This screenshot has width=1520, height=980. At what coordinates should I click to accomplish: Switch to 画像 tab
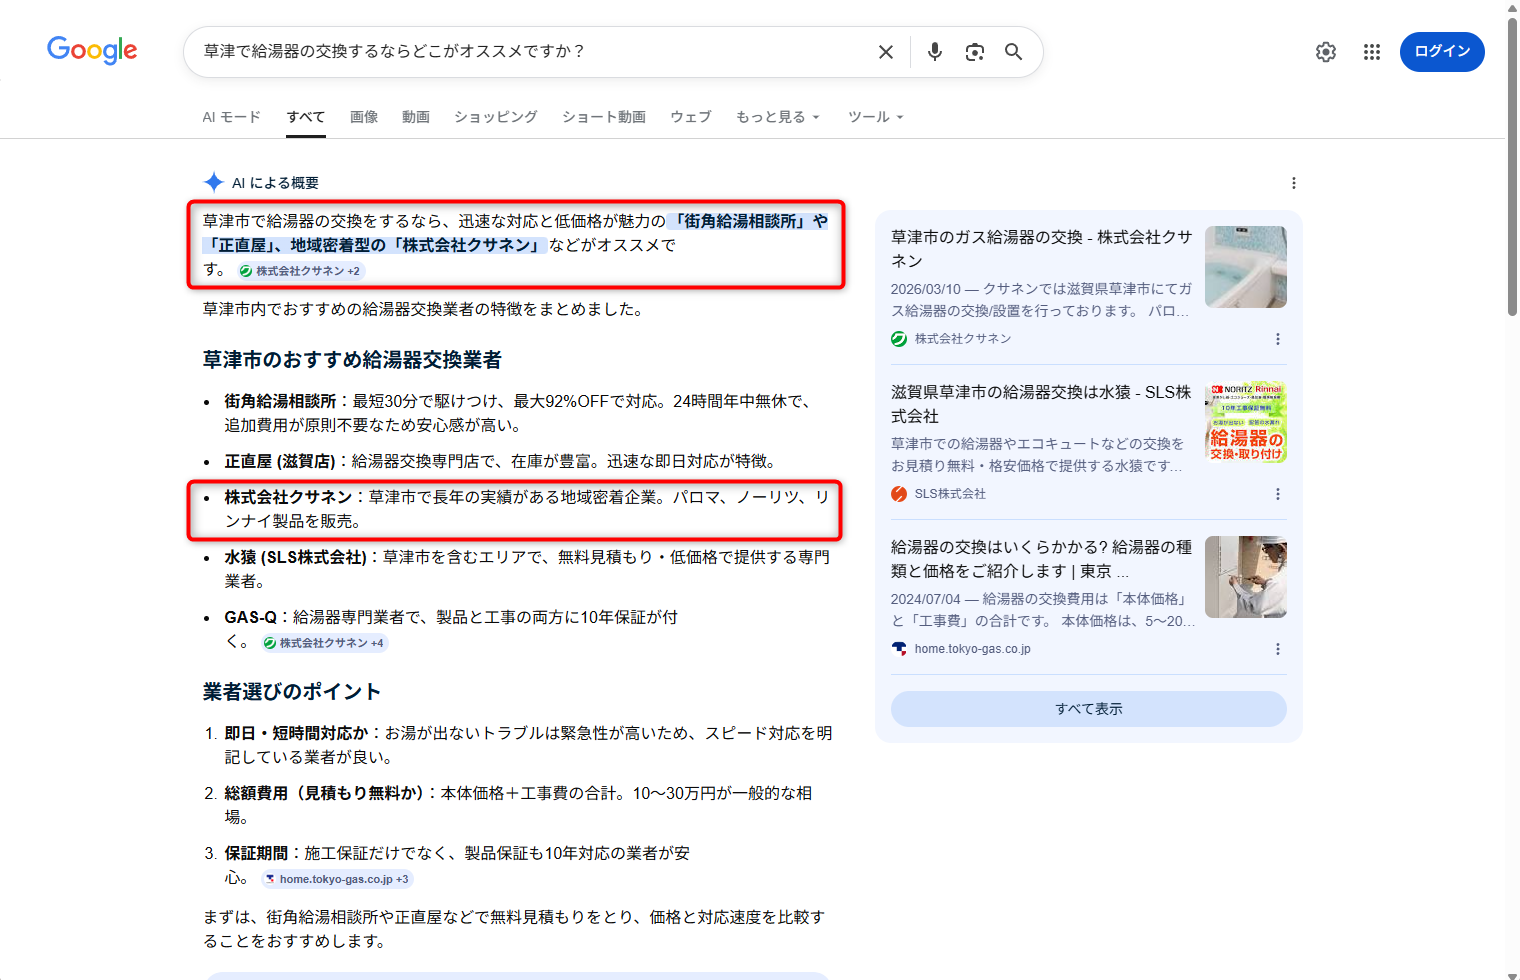(x=364, y=117)
